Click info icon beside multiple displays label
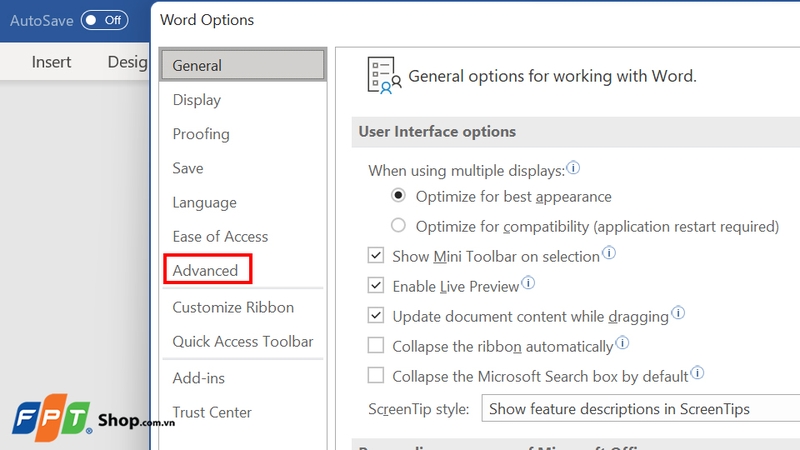The width and height of the screenshot is (800, 450). pos(574,168)
